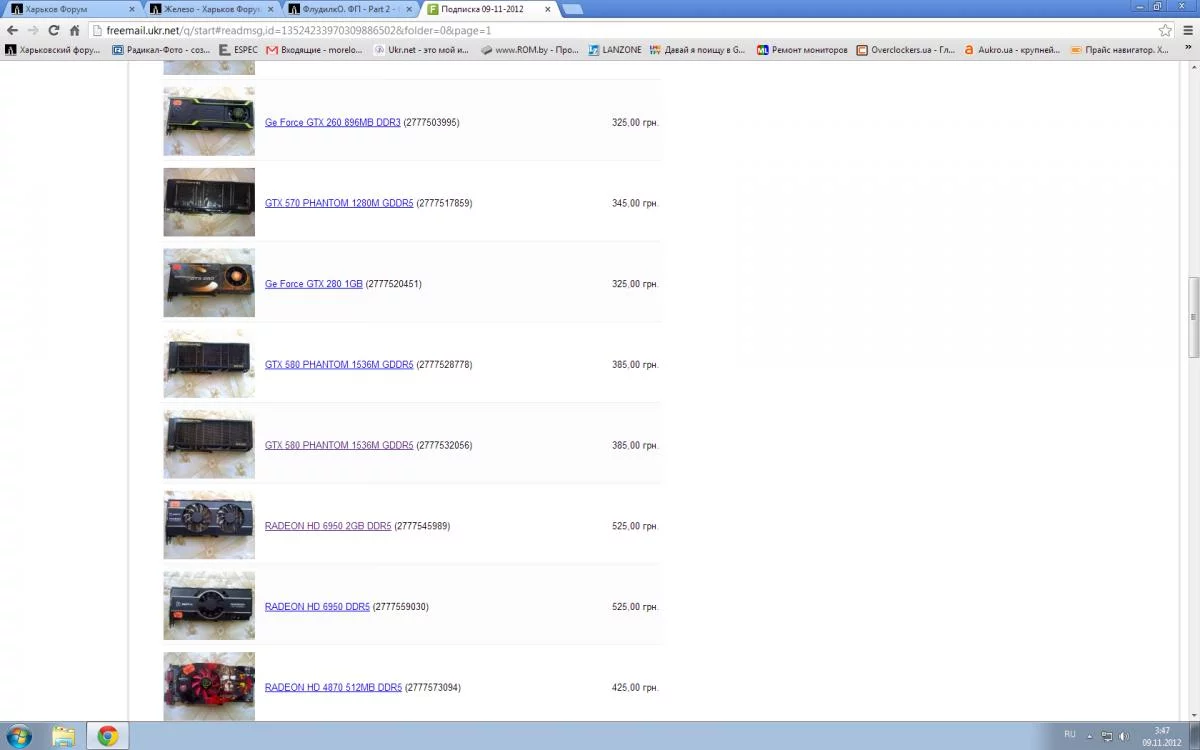Screen dimensions: 1200x750
Task: Switch input language via RU indicator
Action: click(x=1070, y=734)
